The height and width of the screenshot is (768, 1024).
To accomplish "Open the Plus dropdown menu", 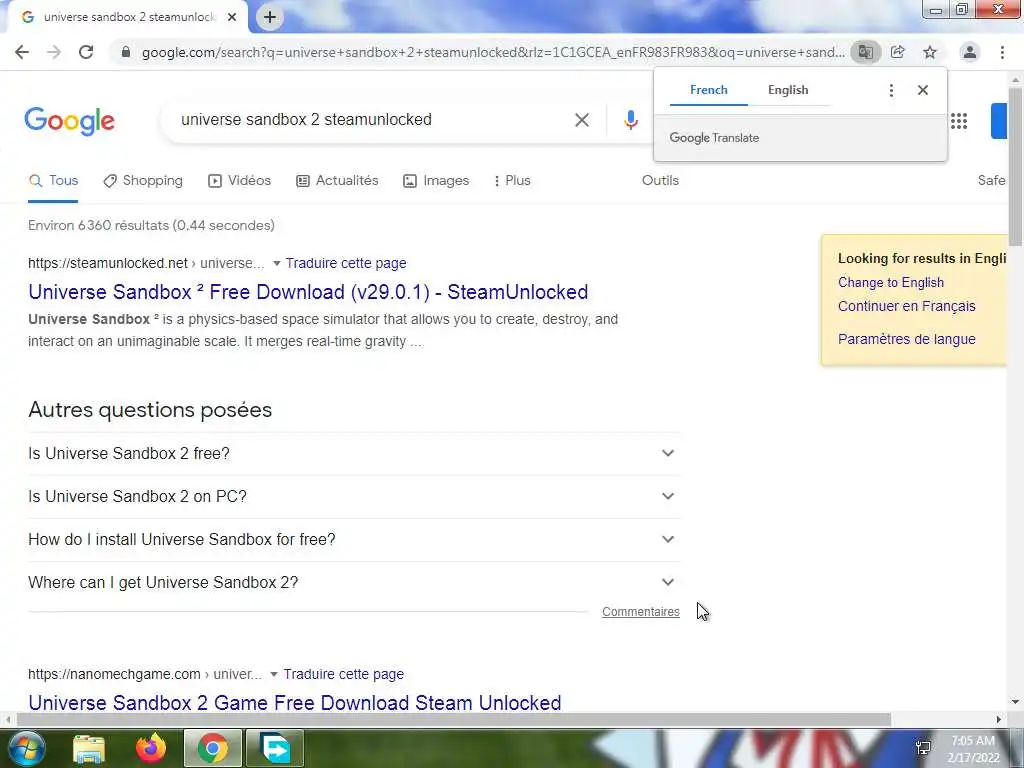I will click(512, 181).
